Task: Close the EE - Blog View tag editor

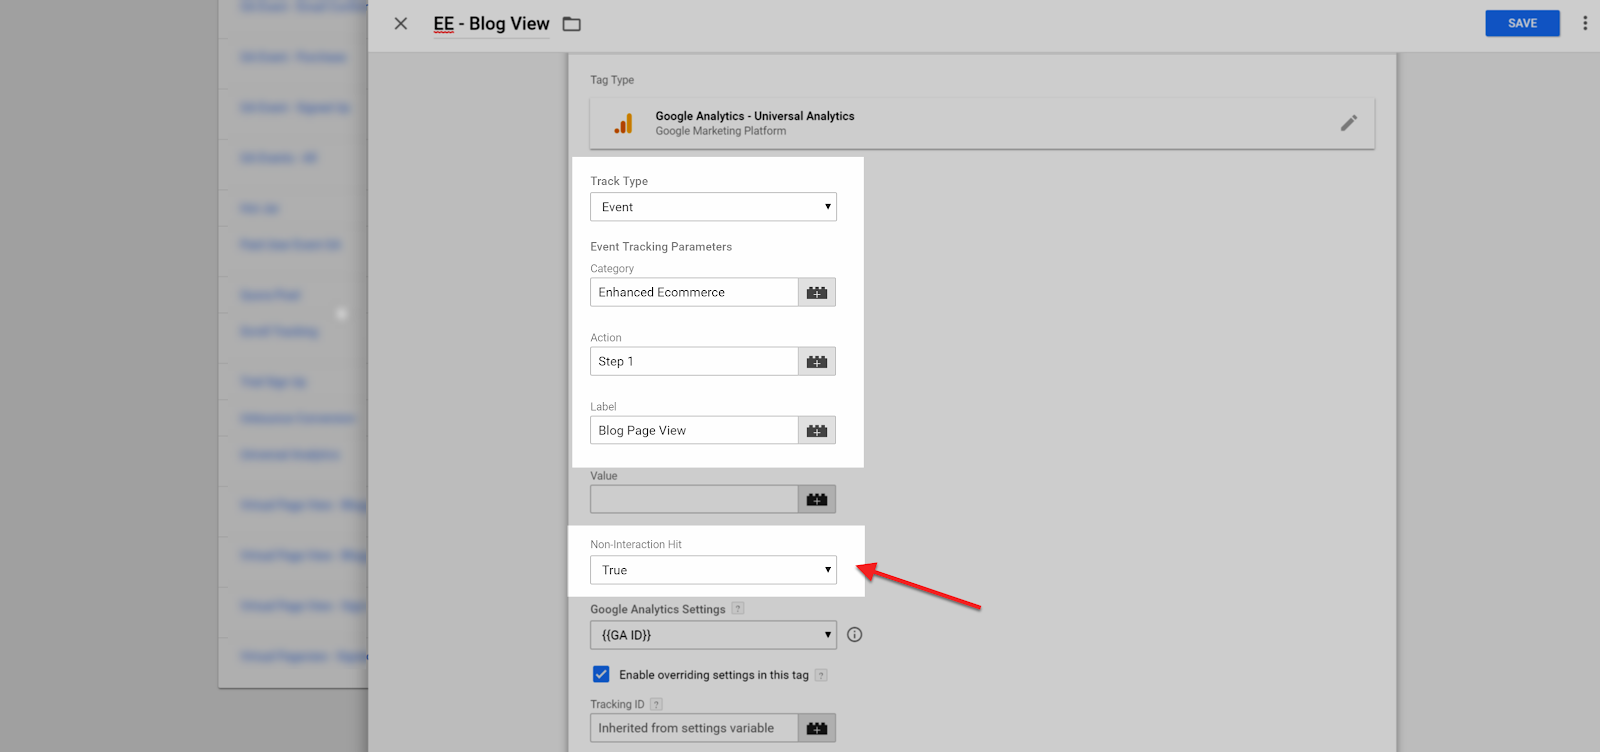Action: coord(401,23)
